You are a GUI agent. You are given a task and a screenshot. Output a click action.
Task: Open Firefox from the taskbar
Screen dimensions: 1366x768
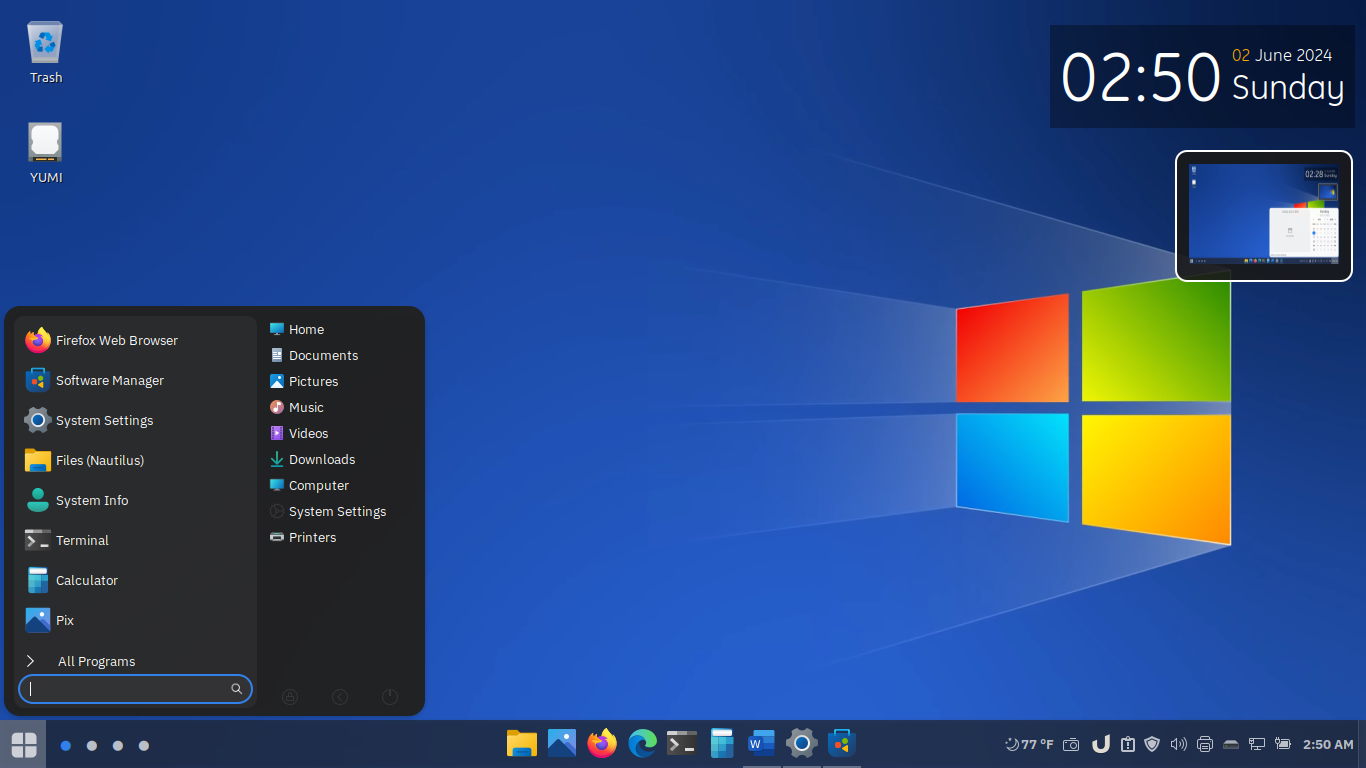coord(602,744)
